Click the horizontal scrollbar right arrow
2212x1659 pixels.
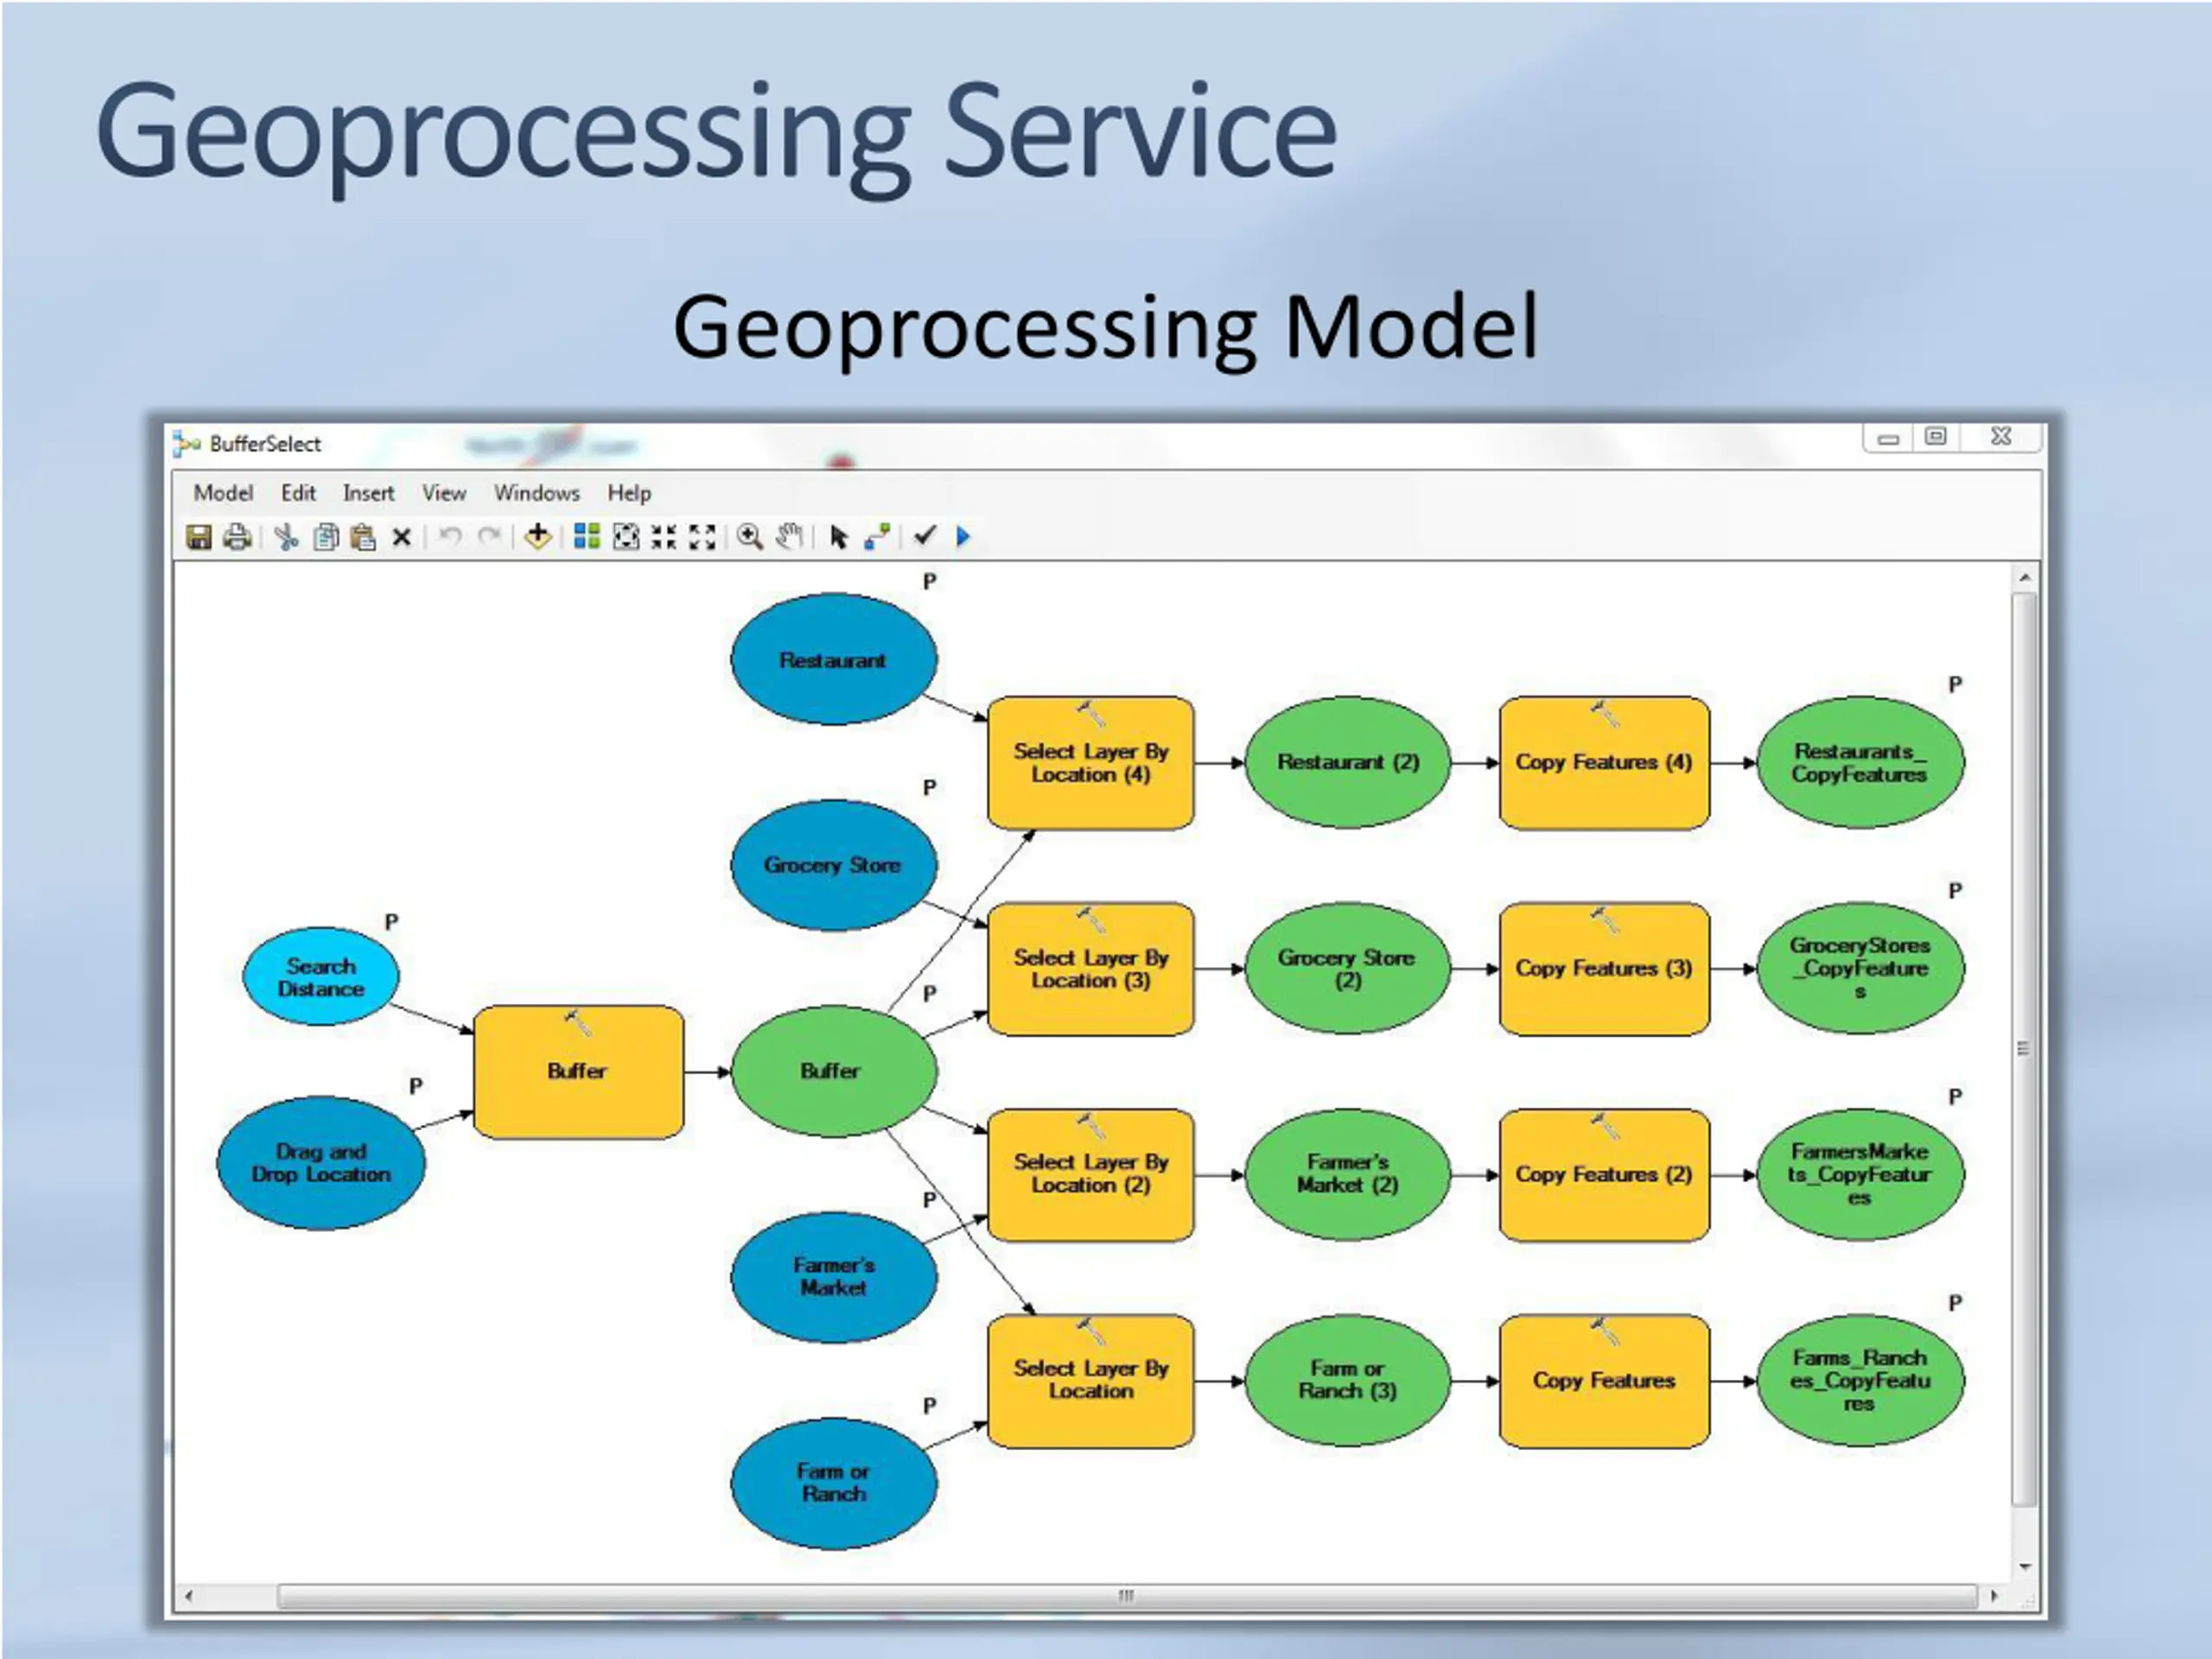click(1994, 1596)
